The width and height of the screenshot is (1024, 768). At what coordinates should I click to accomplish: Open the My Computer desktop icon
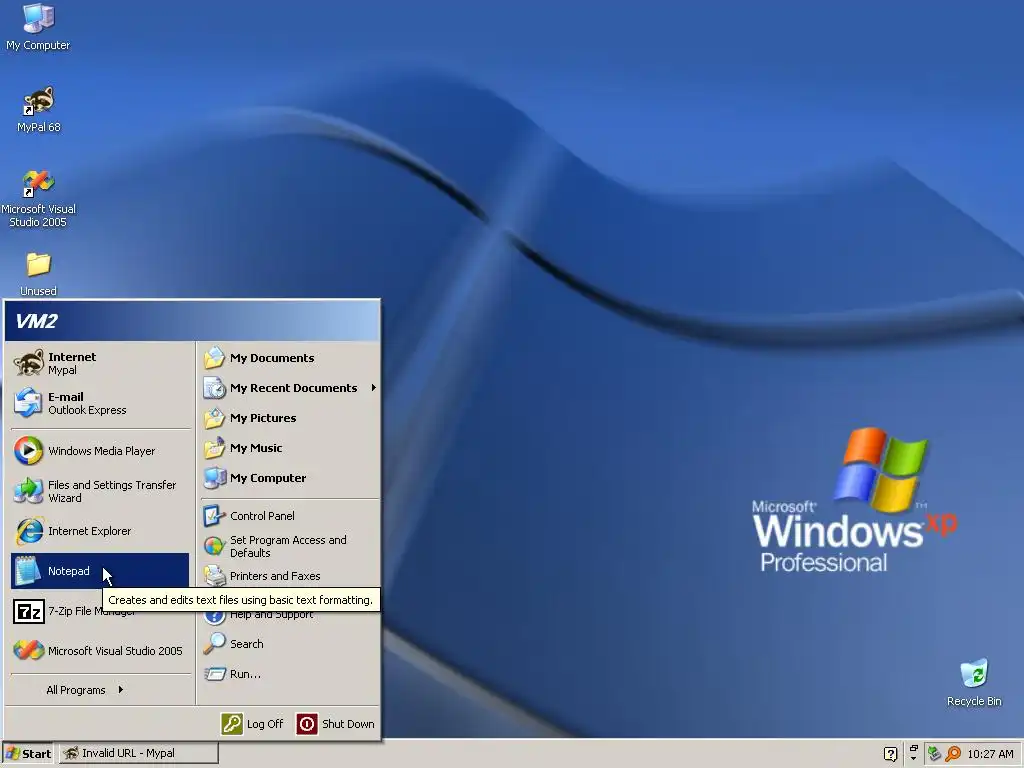(38, 27)
